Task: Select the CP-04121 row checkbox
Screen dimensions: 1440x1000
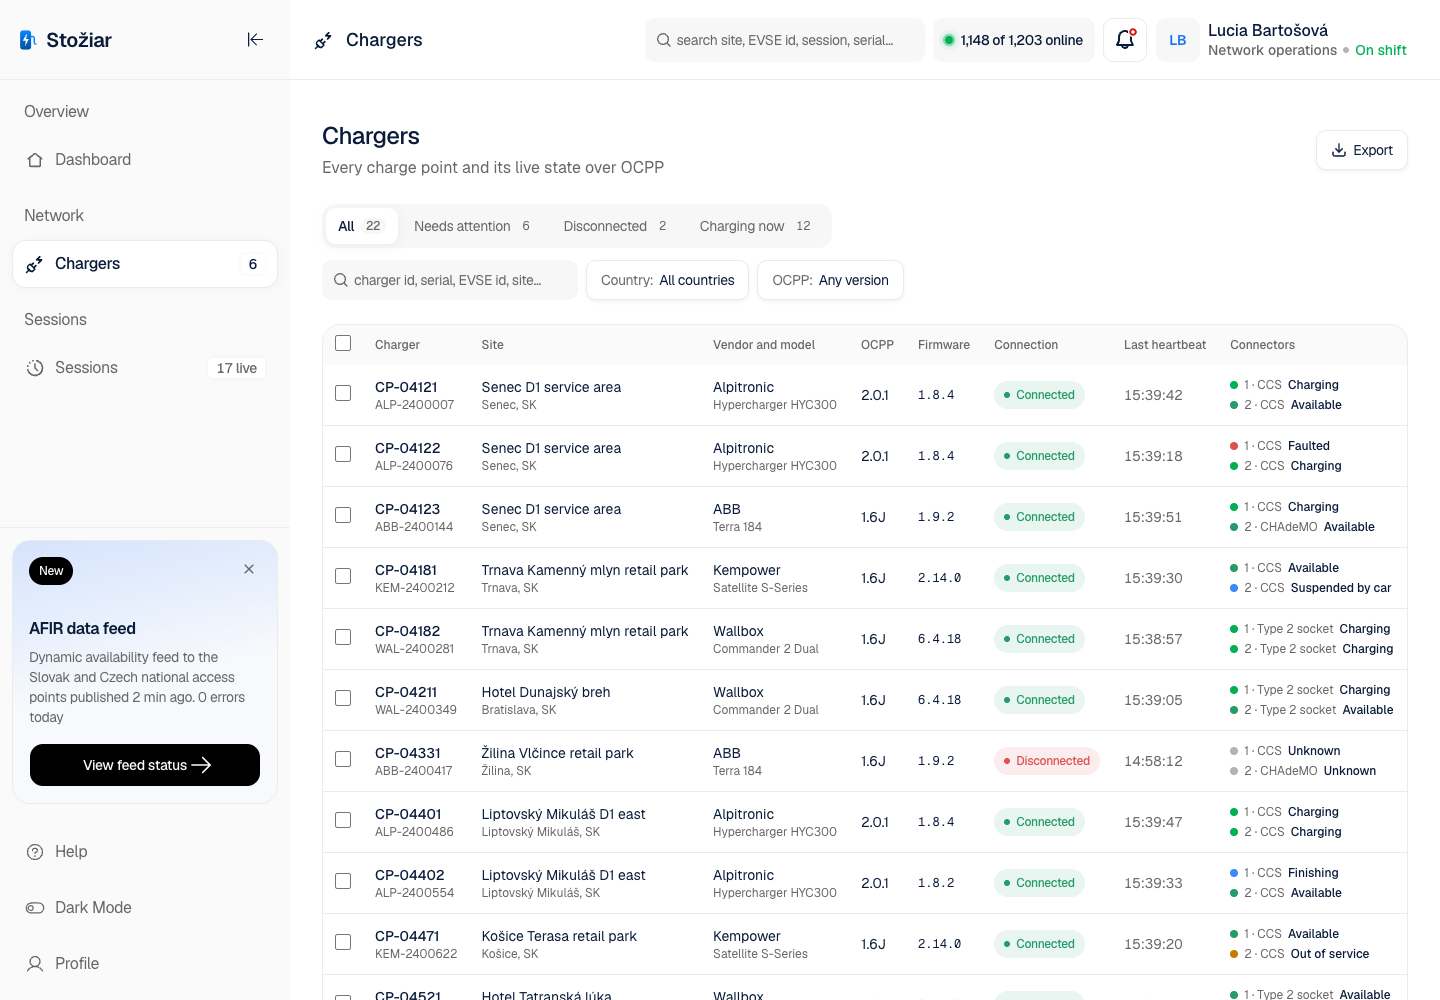Action: pos(343,393)
